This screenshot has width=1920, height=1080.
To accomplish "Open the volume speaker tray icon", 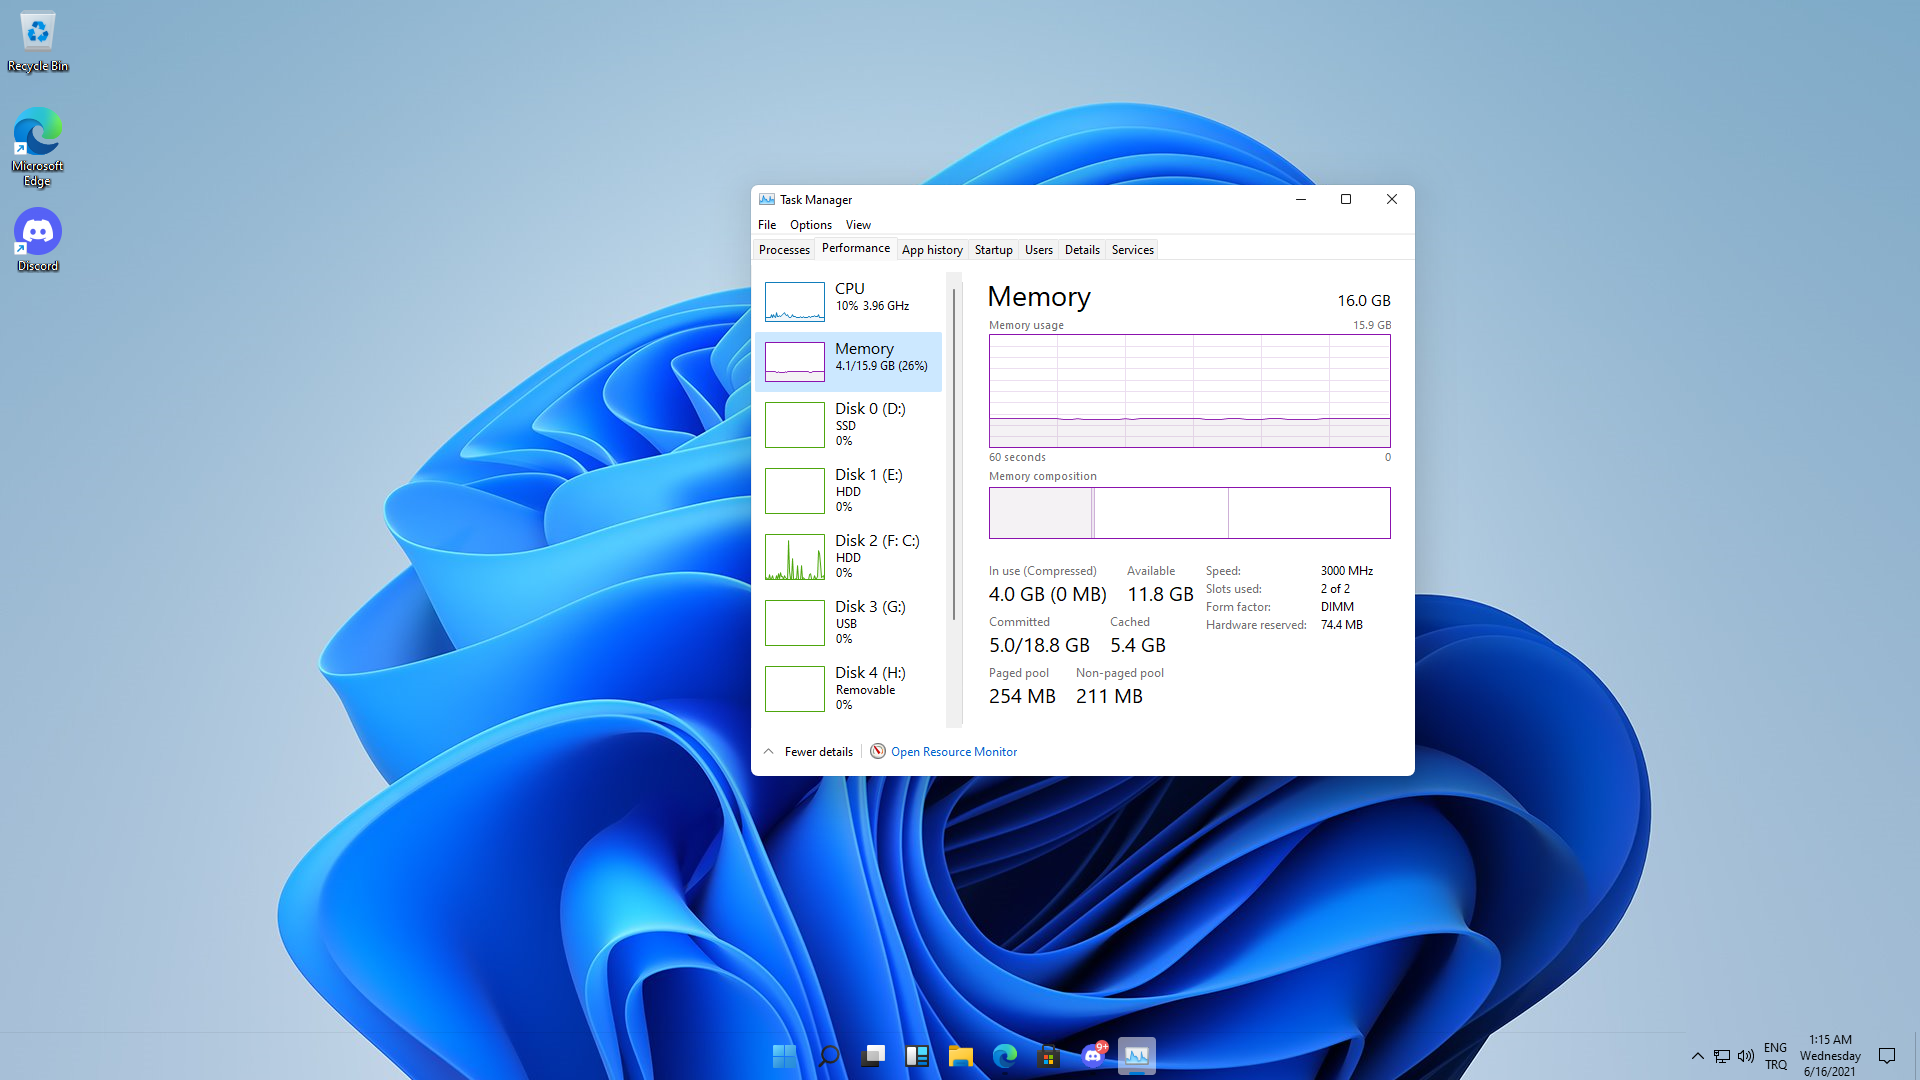I will (1746, 1056).
